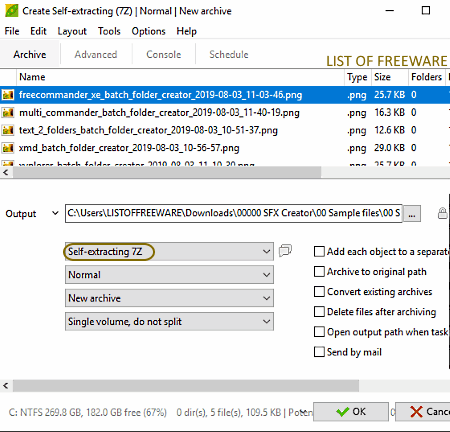This screenshot has width=450, height=432.
Task: Open the Tools menu
Action: [109, 31]
